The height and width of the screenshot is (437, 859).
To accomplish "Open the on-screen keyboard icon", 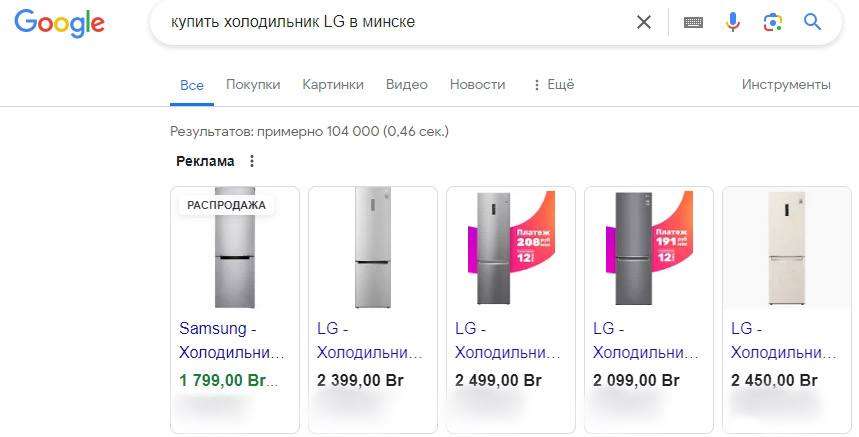I will pos(693,22).
